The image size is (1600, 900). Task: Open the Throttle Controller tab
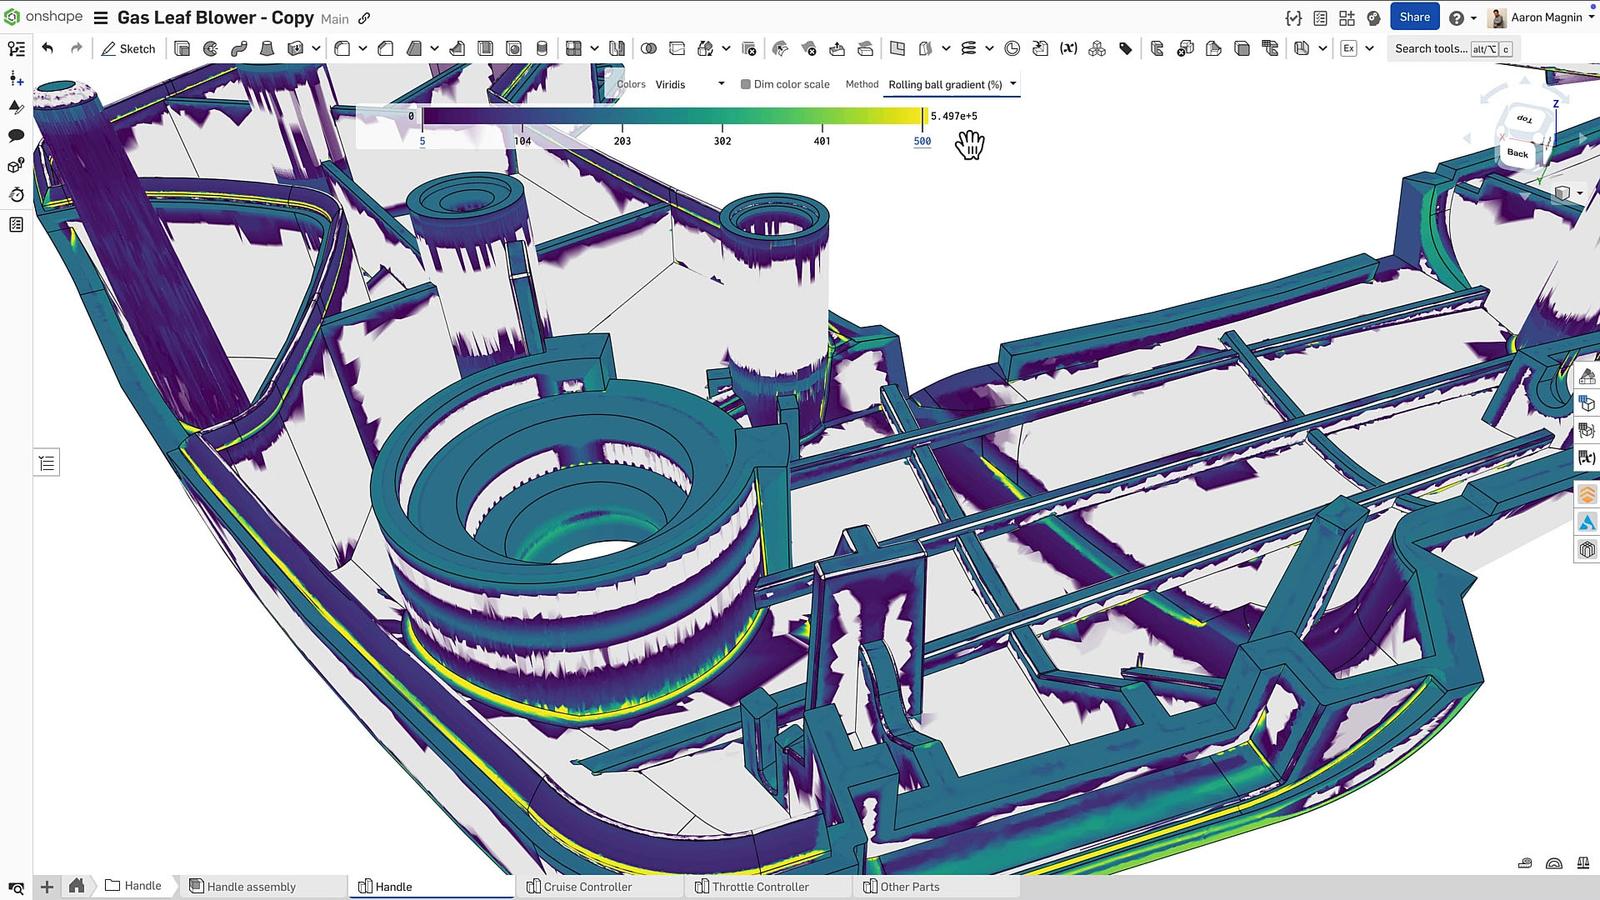click(x=766, y=886)
